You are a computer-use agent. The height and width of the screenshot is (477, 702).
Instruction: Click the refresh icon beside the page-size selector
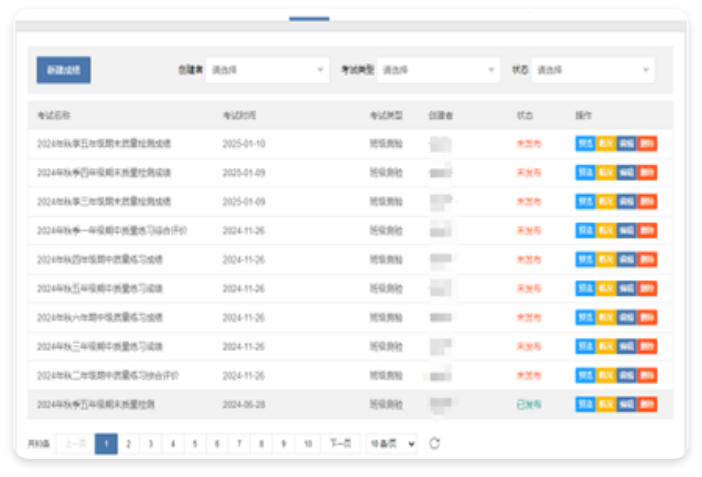pyautogui.click(x=434, y=443)
